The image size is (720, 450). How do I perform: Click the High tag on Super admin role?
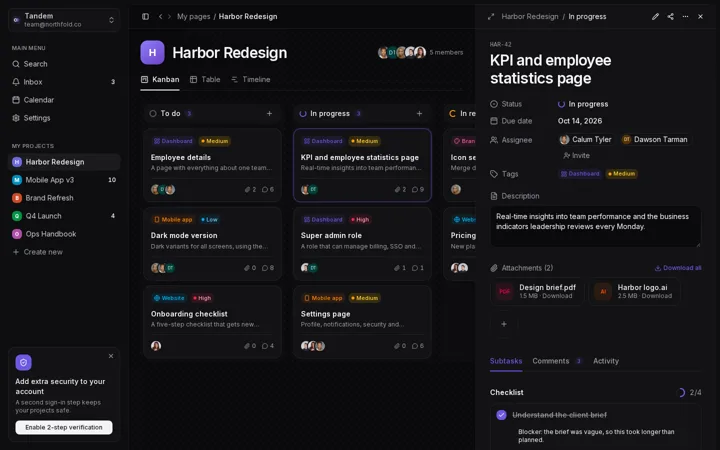coord(360,219)
